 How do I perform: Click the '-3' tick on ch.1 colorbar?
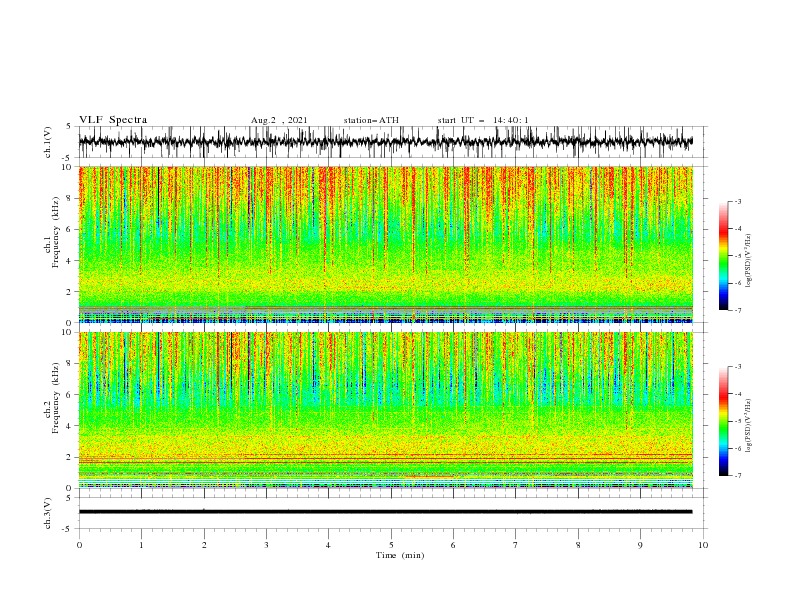(x=737, y=201)
